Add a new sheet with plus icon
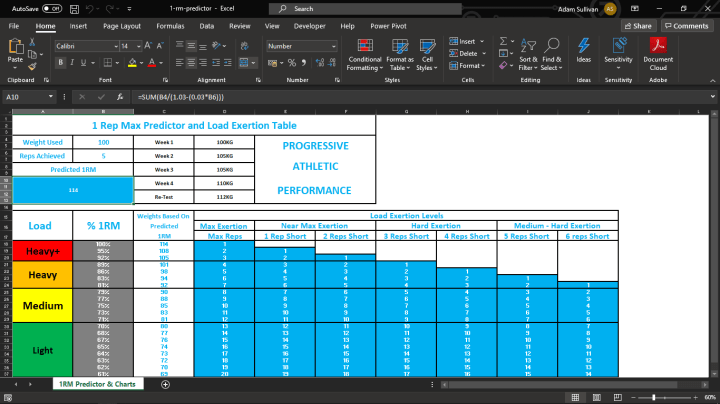 165,384
